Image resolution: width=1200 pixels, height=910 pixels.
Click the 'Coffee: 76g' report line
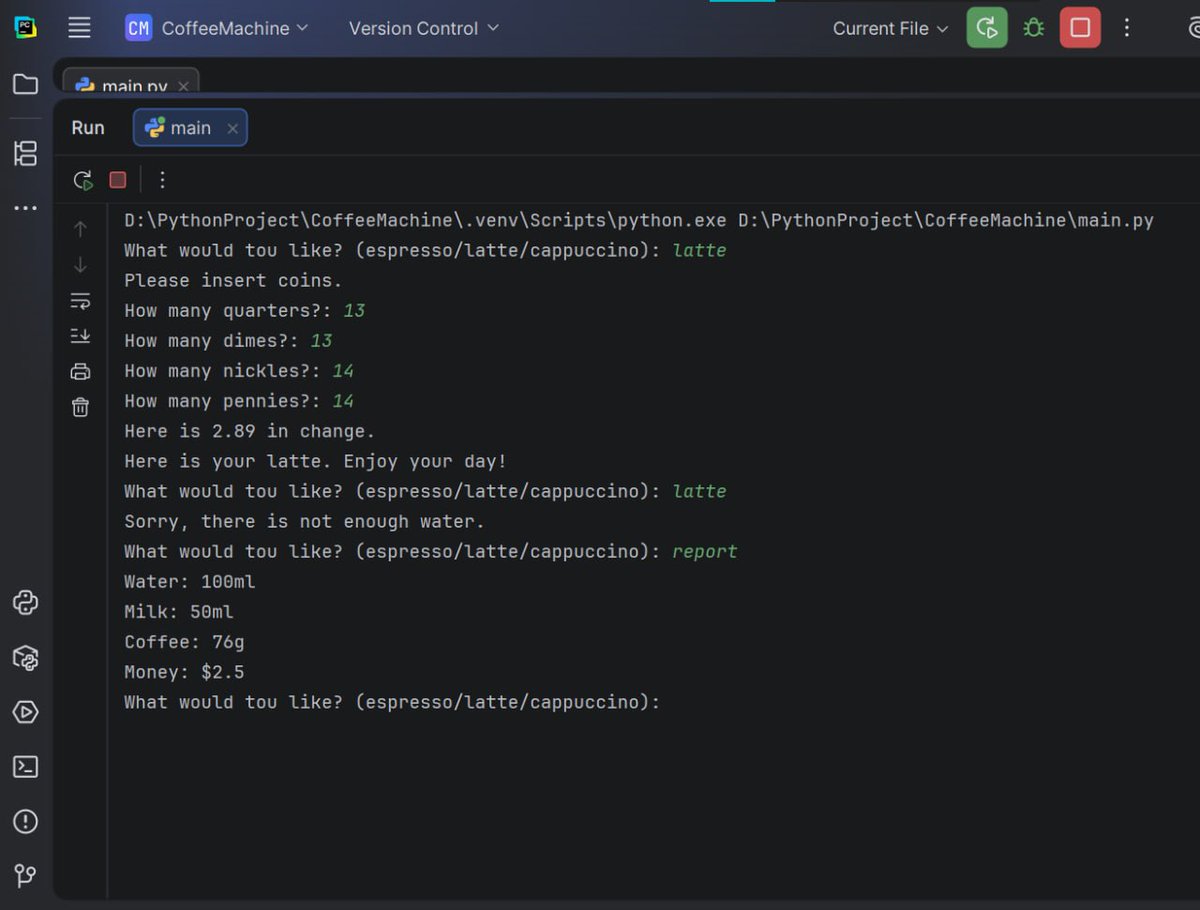tap(184, 642)
